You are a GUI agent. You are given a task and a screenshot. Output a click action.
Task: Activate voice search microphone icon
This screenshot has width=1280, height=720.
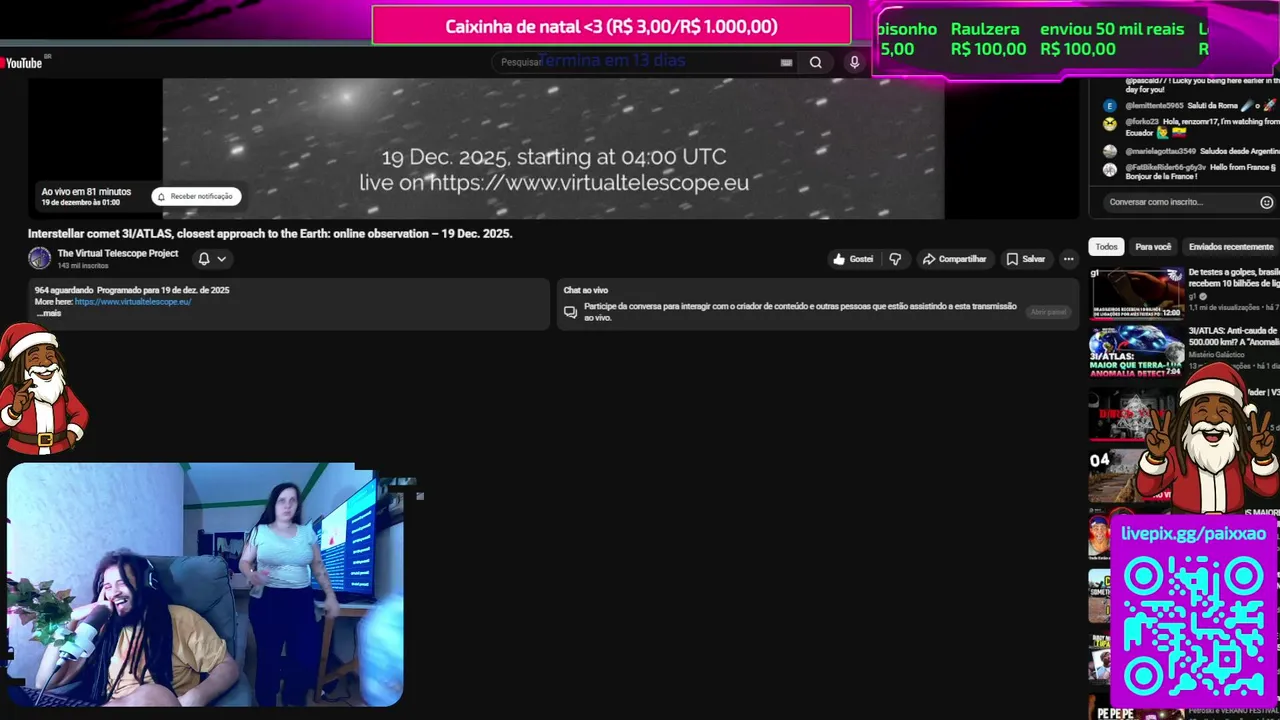(854, 62)
